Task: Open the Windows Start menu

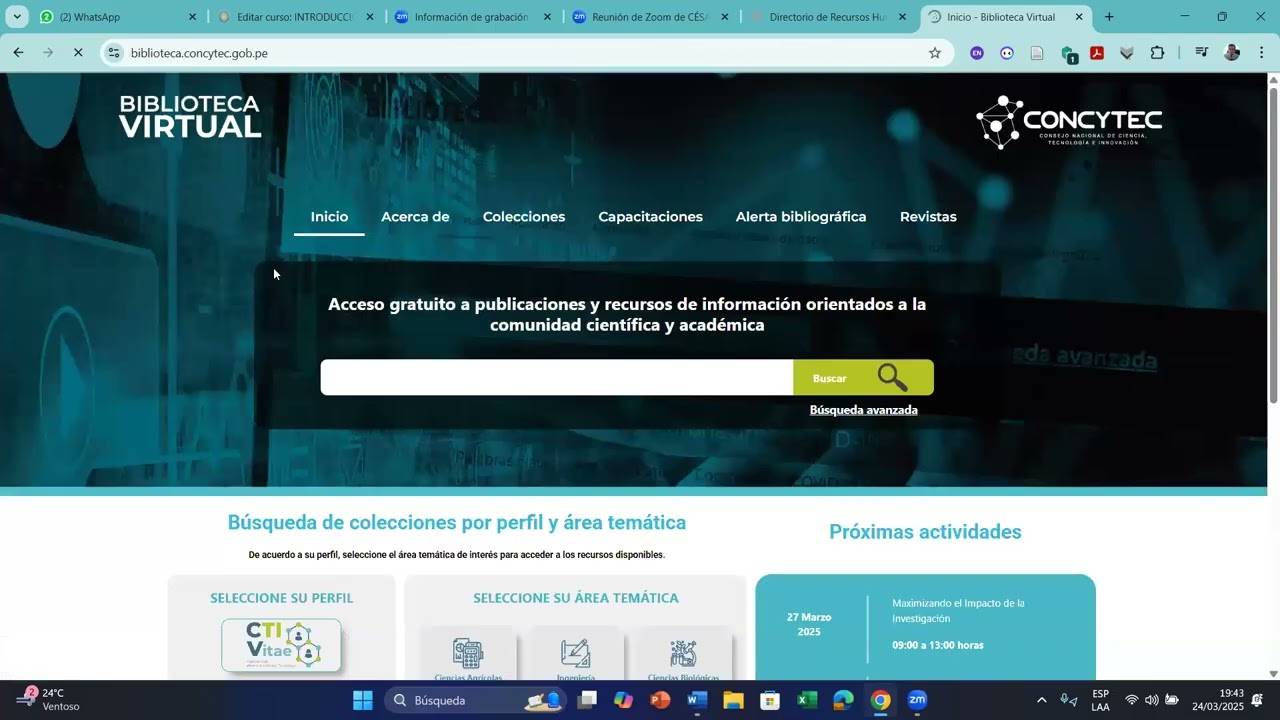Action: click(x=363, y=700)
